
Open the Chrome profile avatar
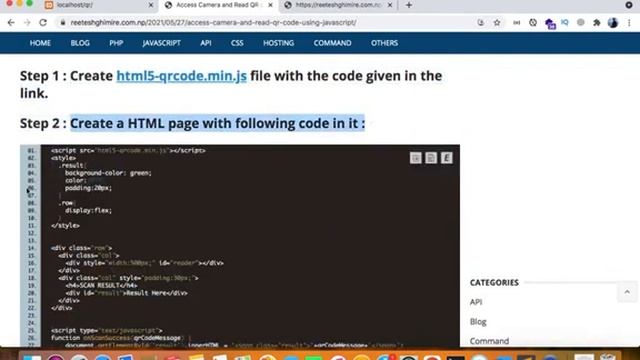click(x=613, y=23)
